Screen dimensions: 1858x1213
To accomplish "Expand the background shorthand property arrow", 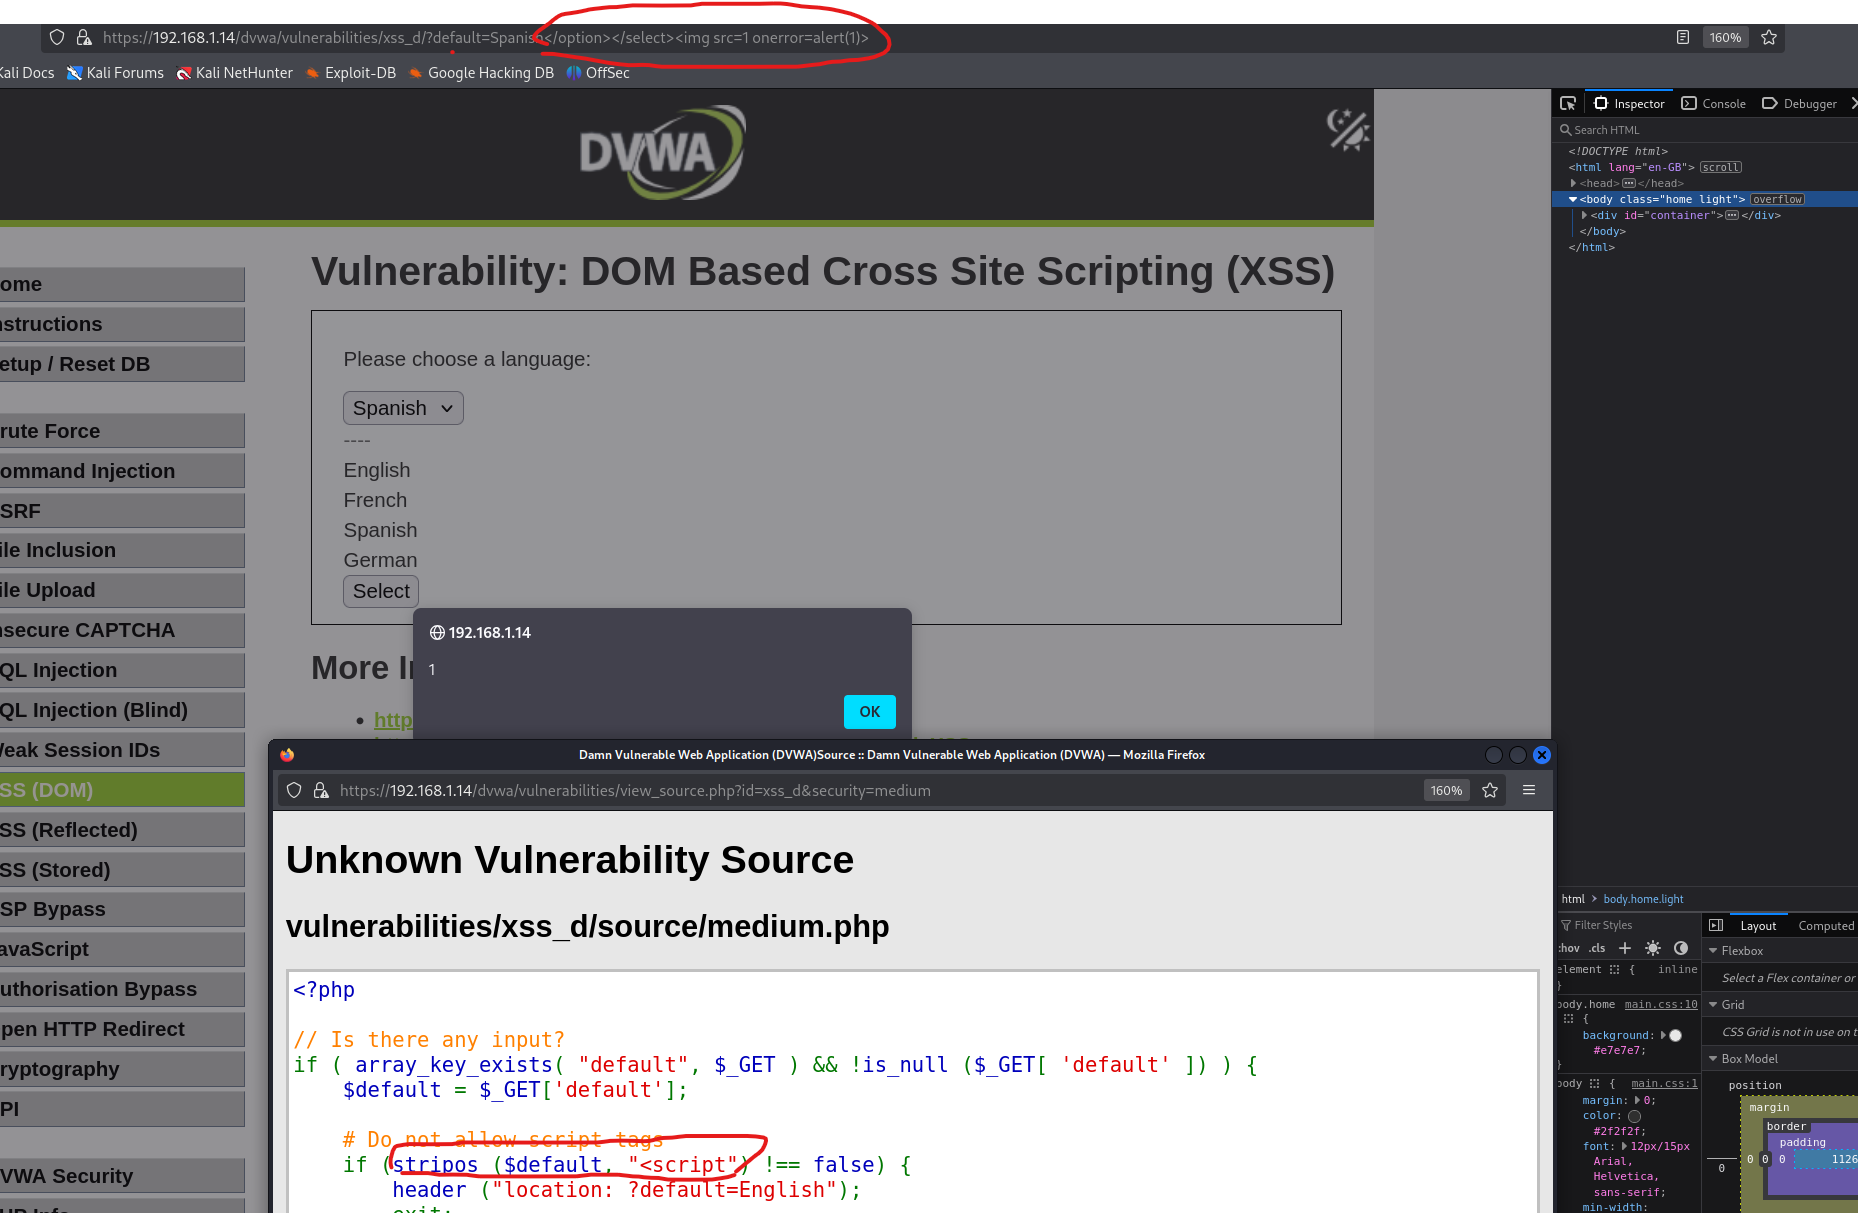I will tap(1664, 1035).
